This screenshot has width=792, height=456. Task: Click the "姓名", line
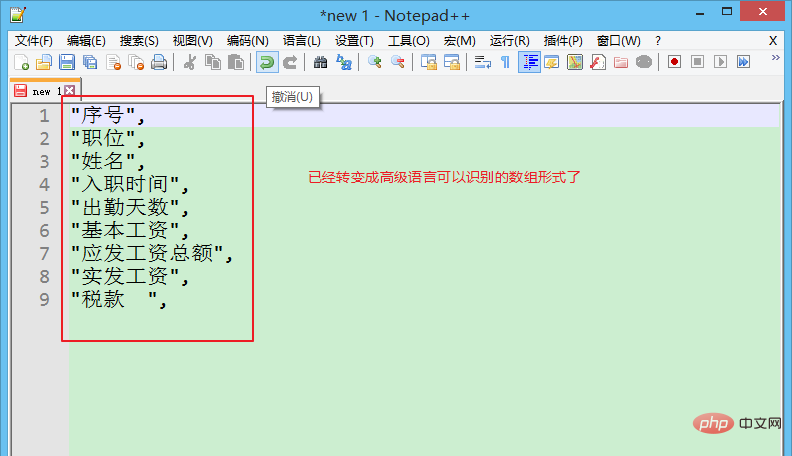coord(108,161)
